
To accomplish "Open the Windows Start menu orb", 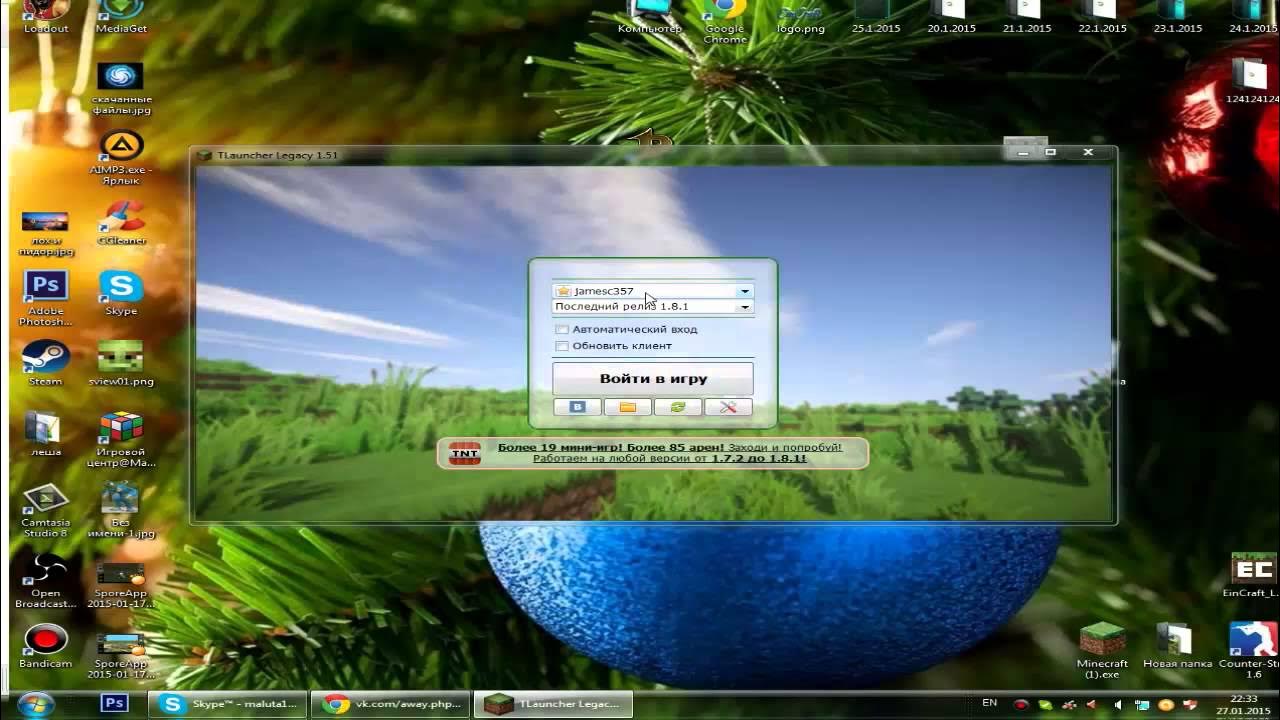I will point(35,704).
